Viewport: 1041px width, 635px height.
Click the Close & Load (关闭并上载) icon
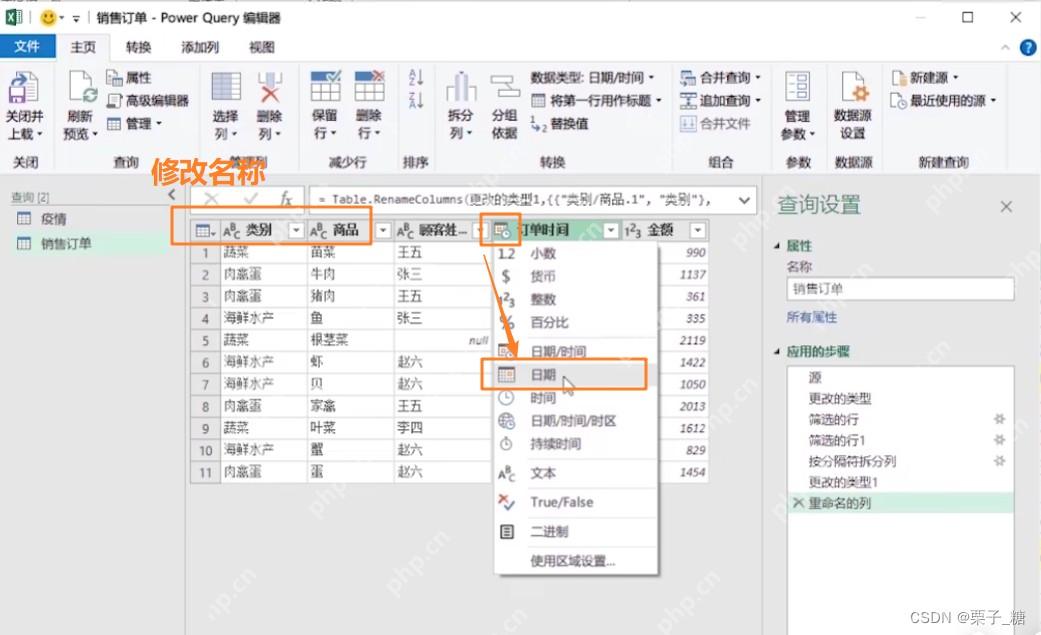[24, 88]
